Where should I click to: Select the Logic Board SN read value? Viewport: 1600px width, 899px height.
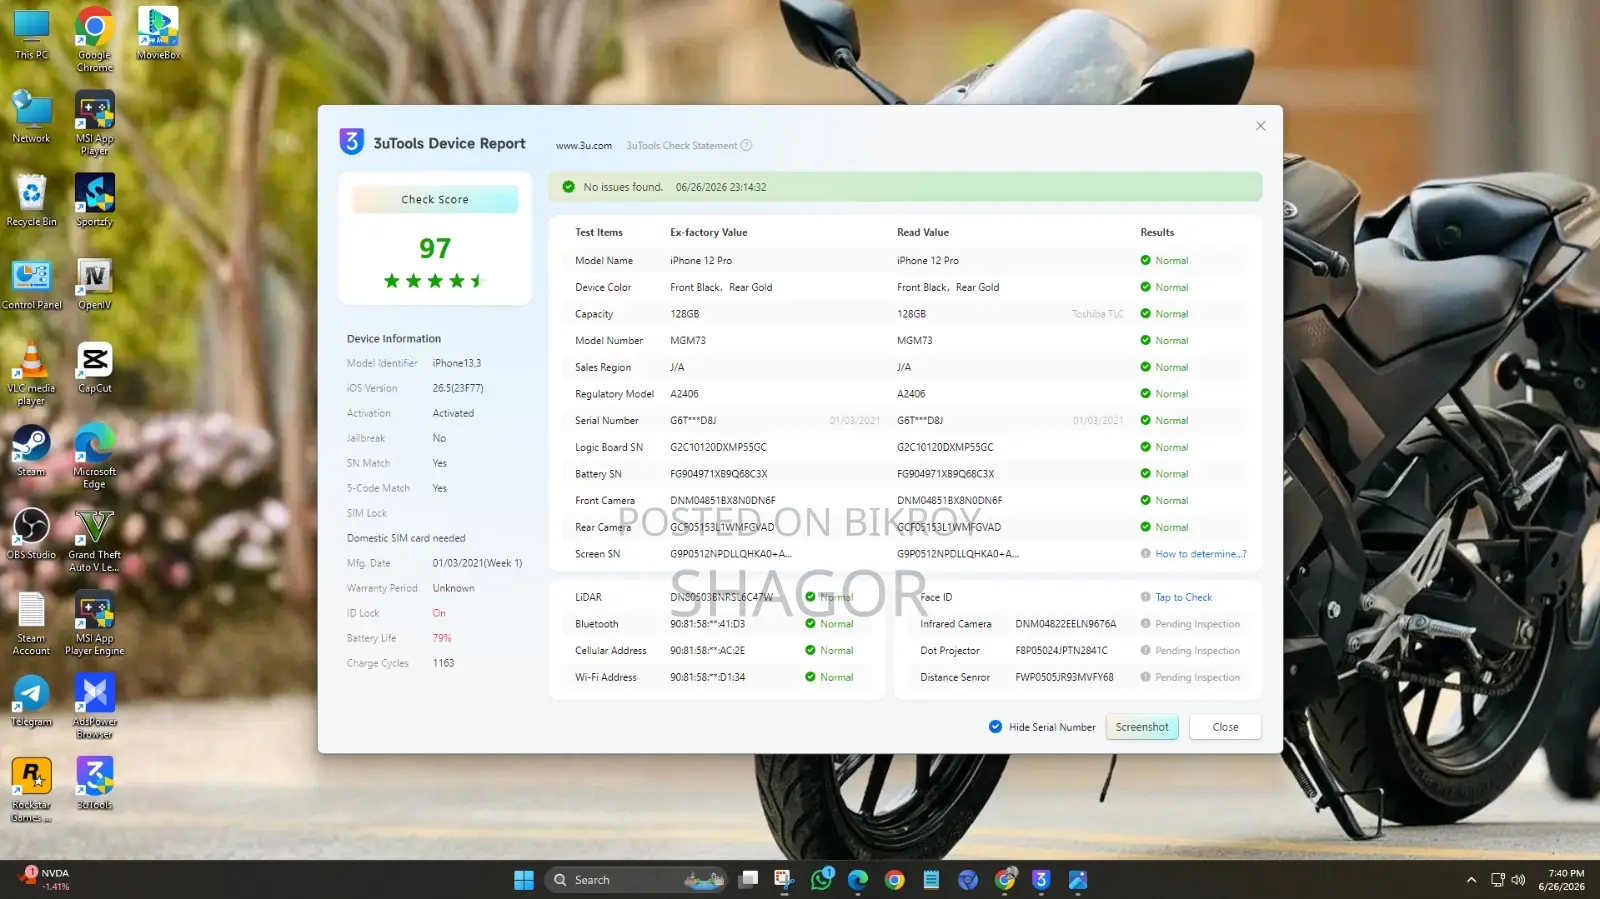tap(945, 447)
